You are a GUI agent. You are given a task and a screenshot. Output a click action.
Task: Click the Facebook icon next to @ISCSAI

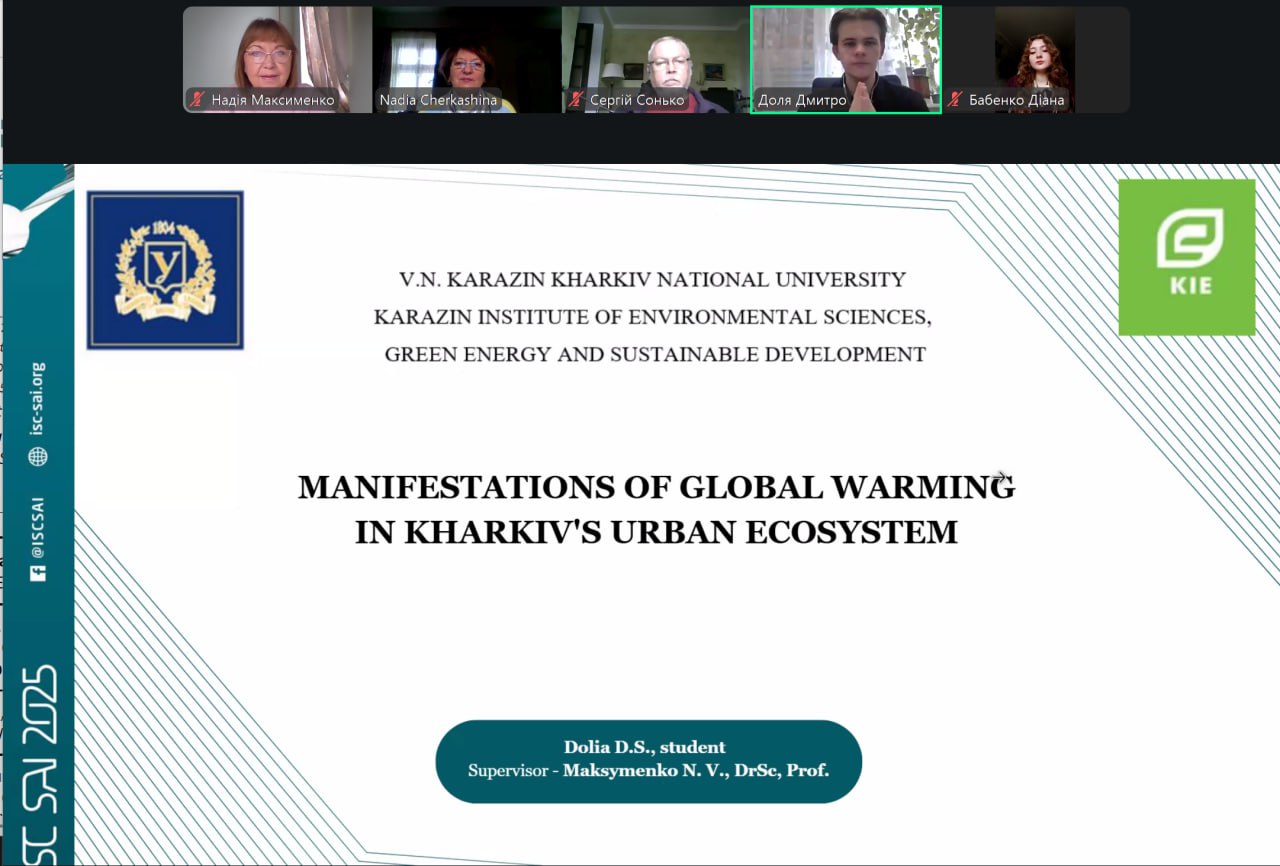[38, 573]
